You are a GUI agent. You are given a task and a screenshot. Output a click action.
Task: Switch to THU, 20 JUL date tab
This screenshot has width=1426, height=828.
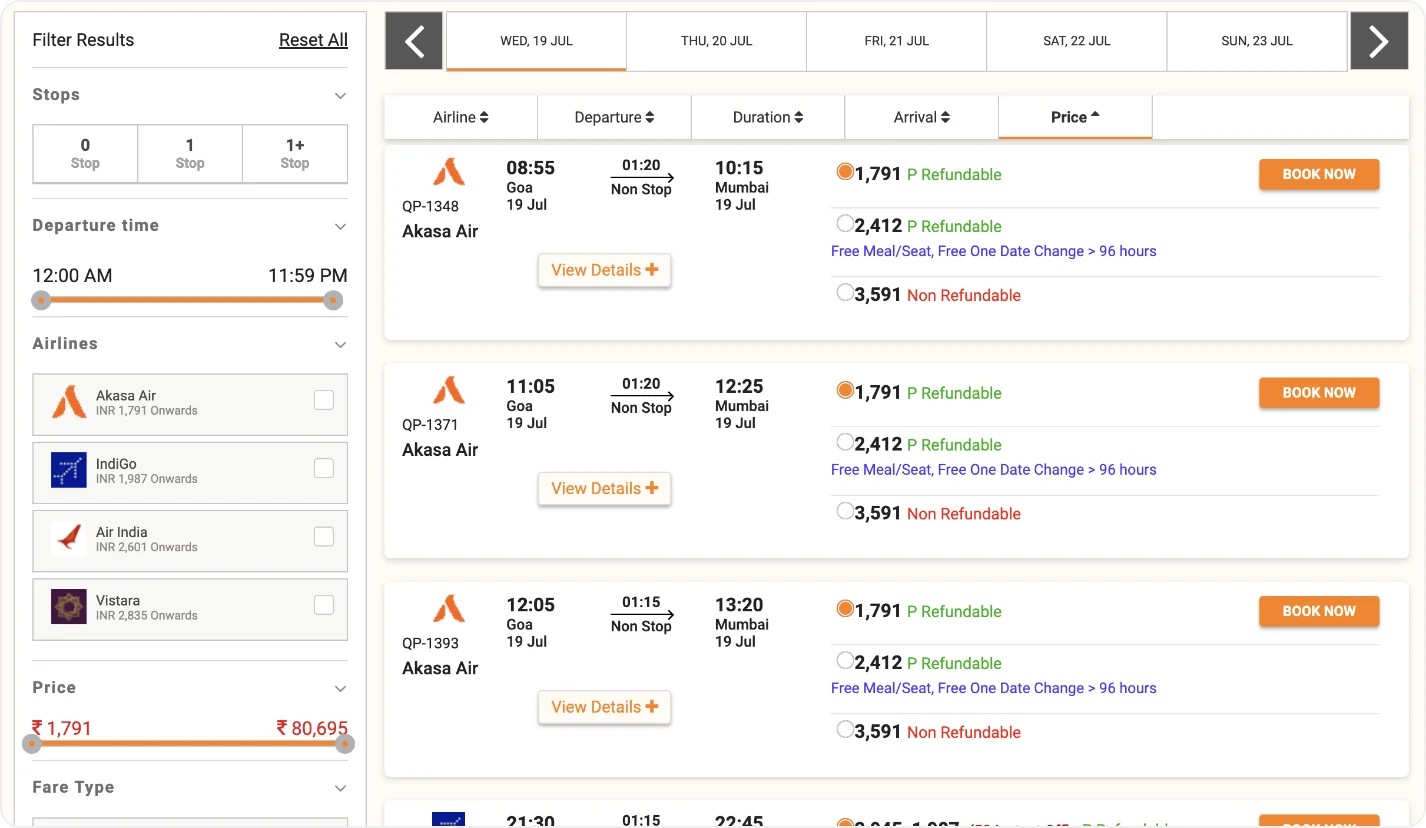(716, 41)
